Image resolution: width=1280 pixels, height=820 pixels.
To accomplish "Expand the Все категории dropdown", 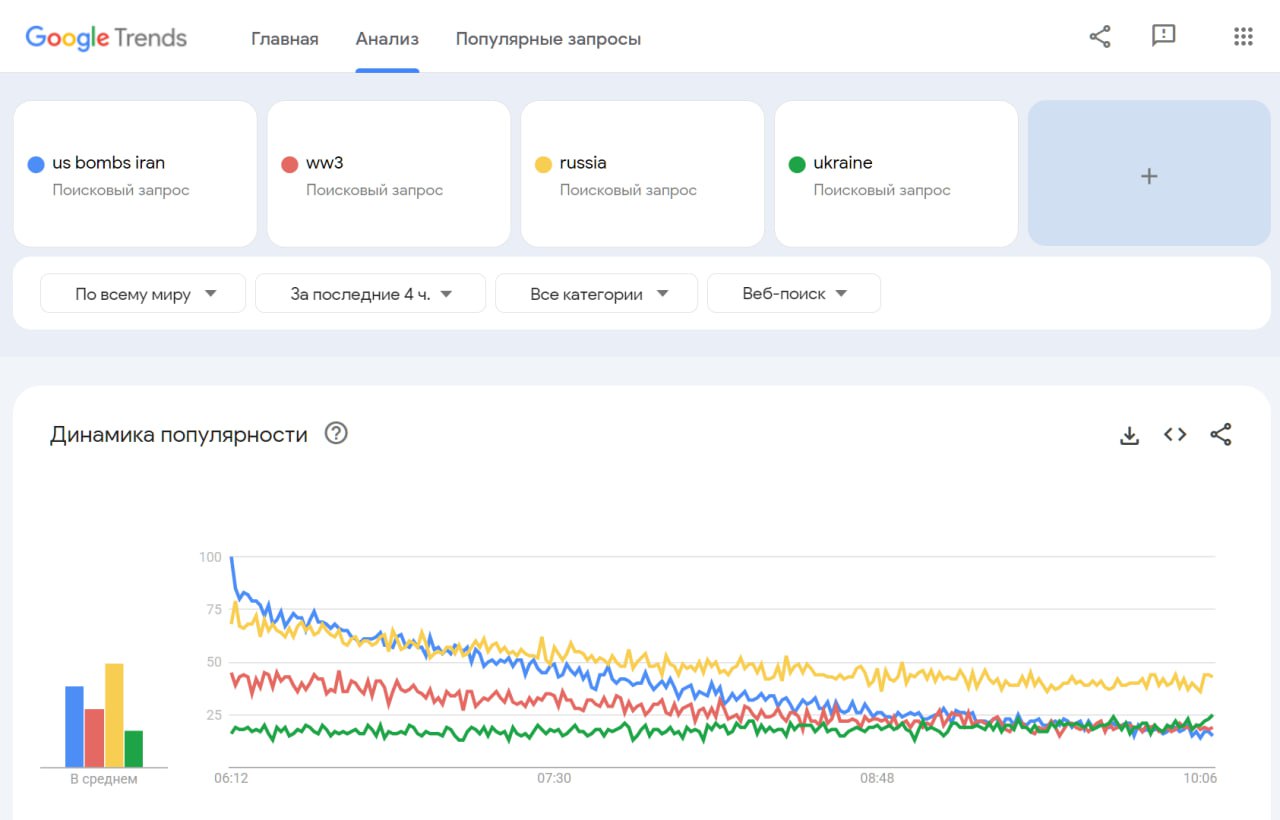I will 596,294.
